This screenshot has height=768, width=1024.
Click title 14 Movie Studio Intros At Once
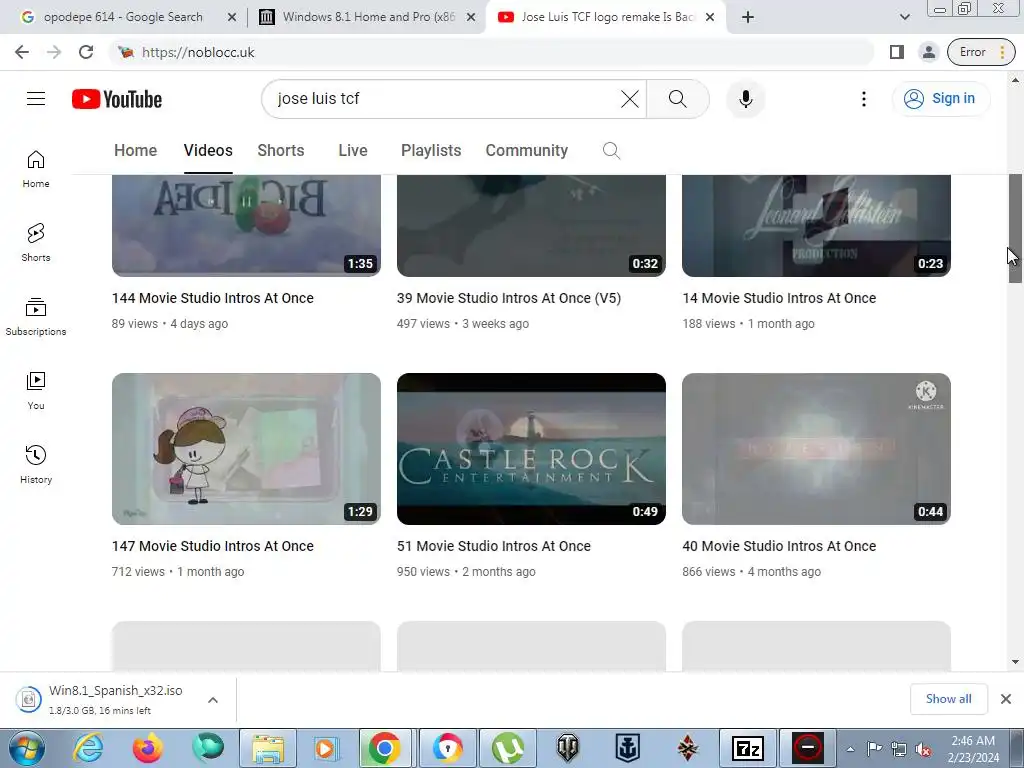[779, 298]
